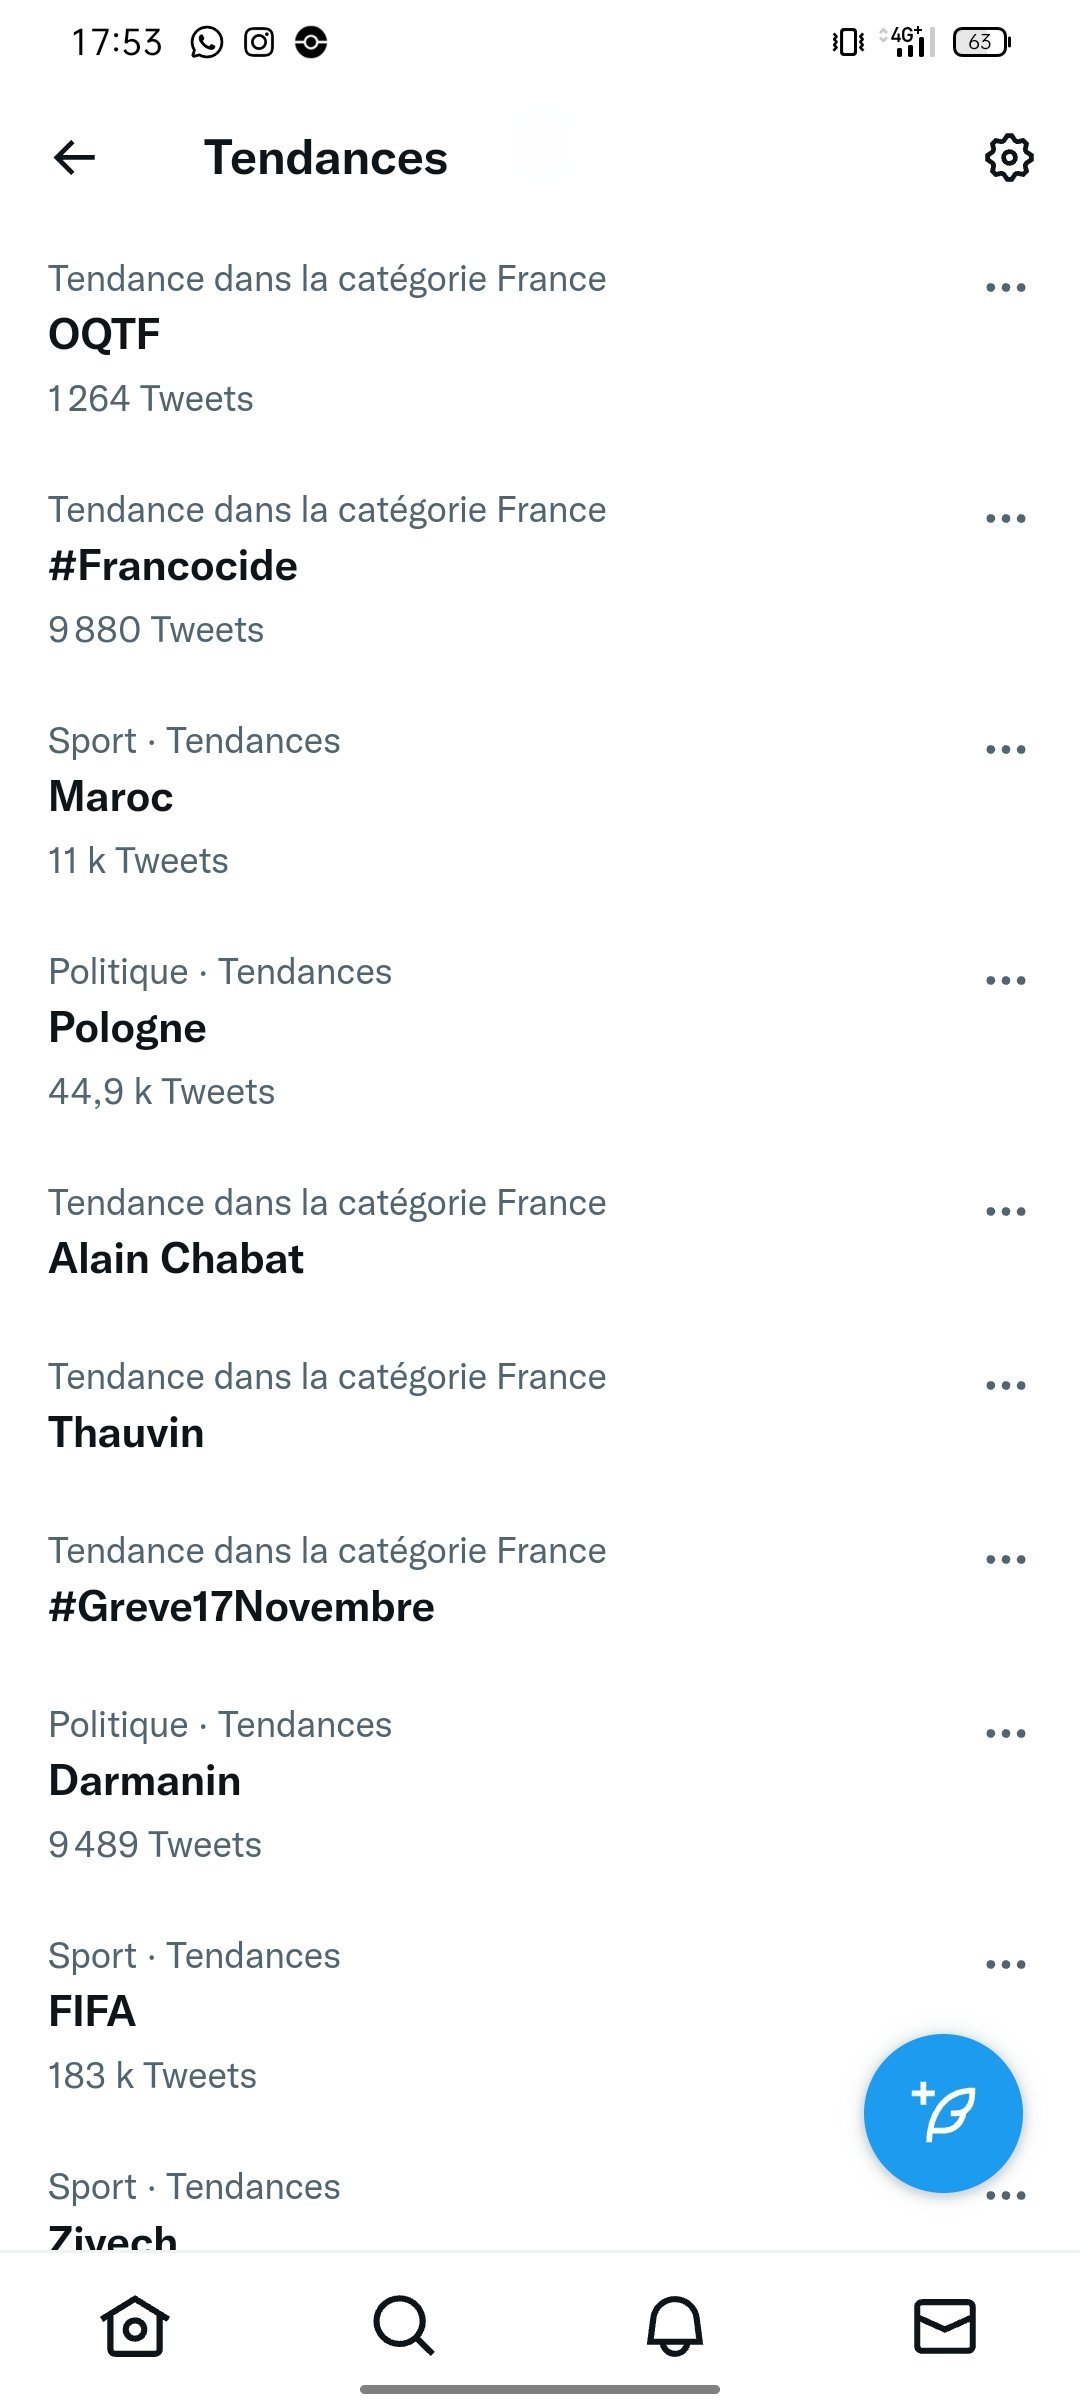
Task: Show options for Pologne trend
Action: coord(1005,981)
